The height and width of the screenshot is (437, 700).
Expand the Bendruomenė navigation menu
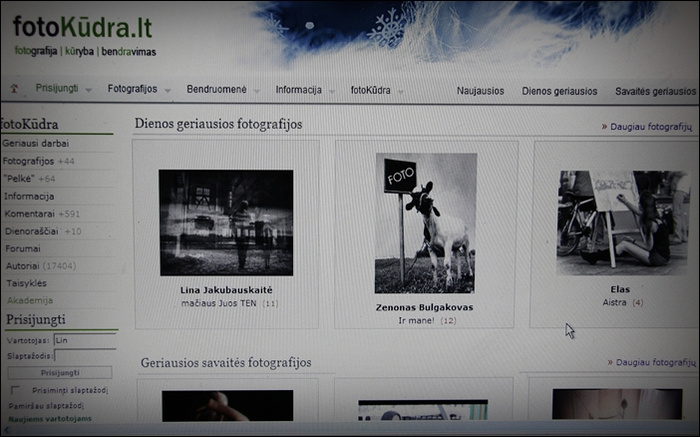[221, 90]
